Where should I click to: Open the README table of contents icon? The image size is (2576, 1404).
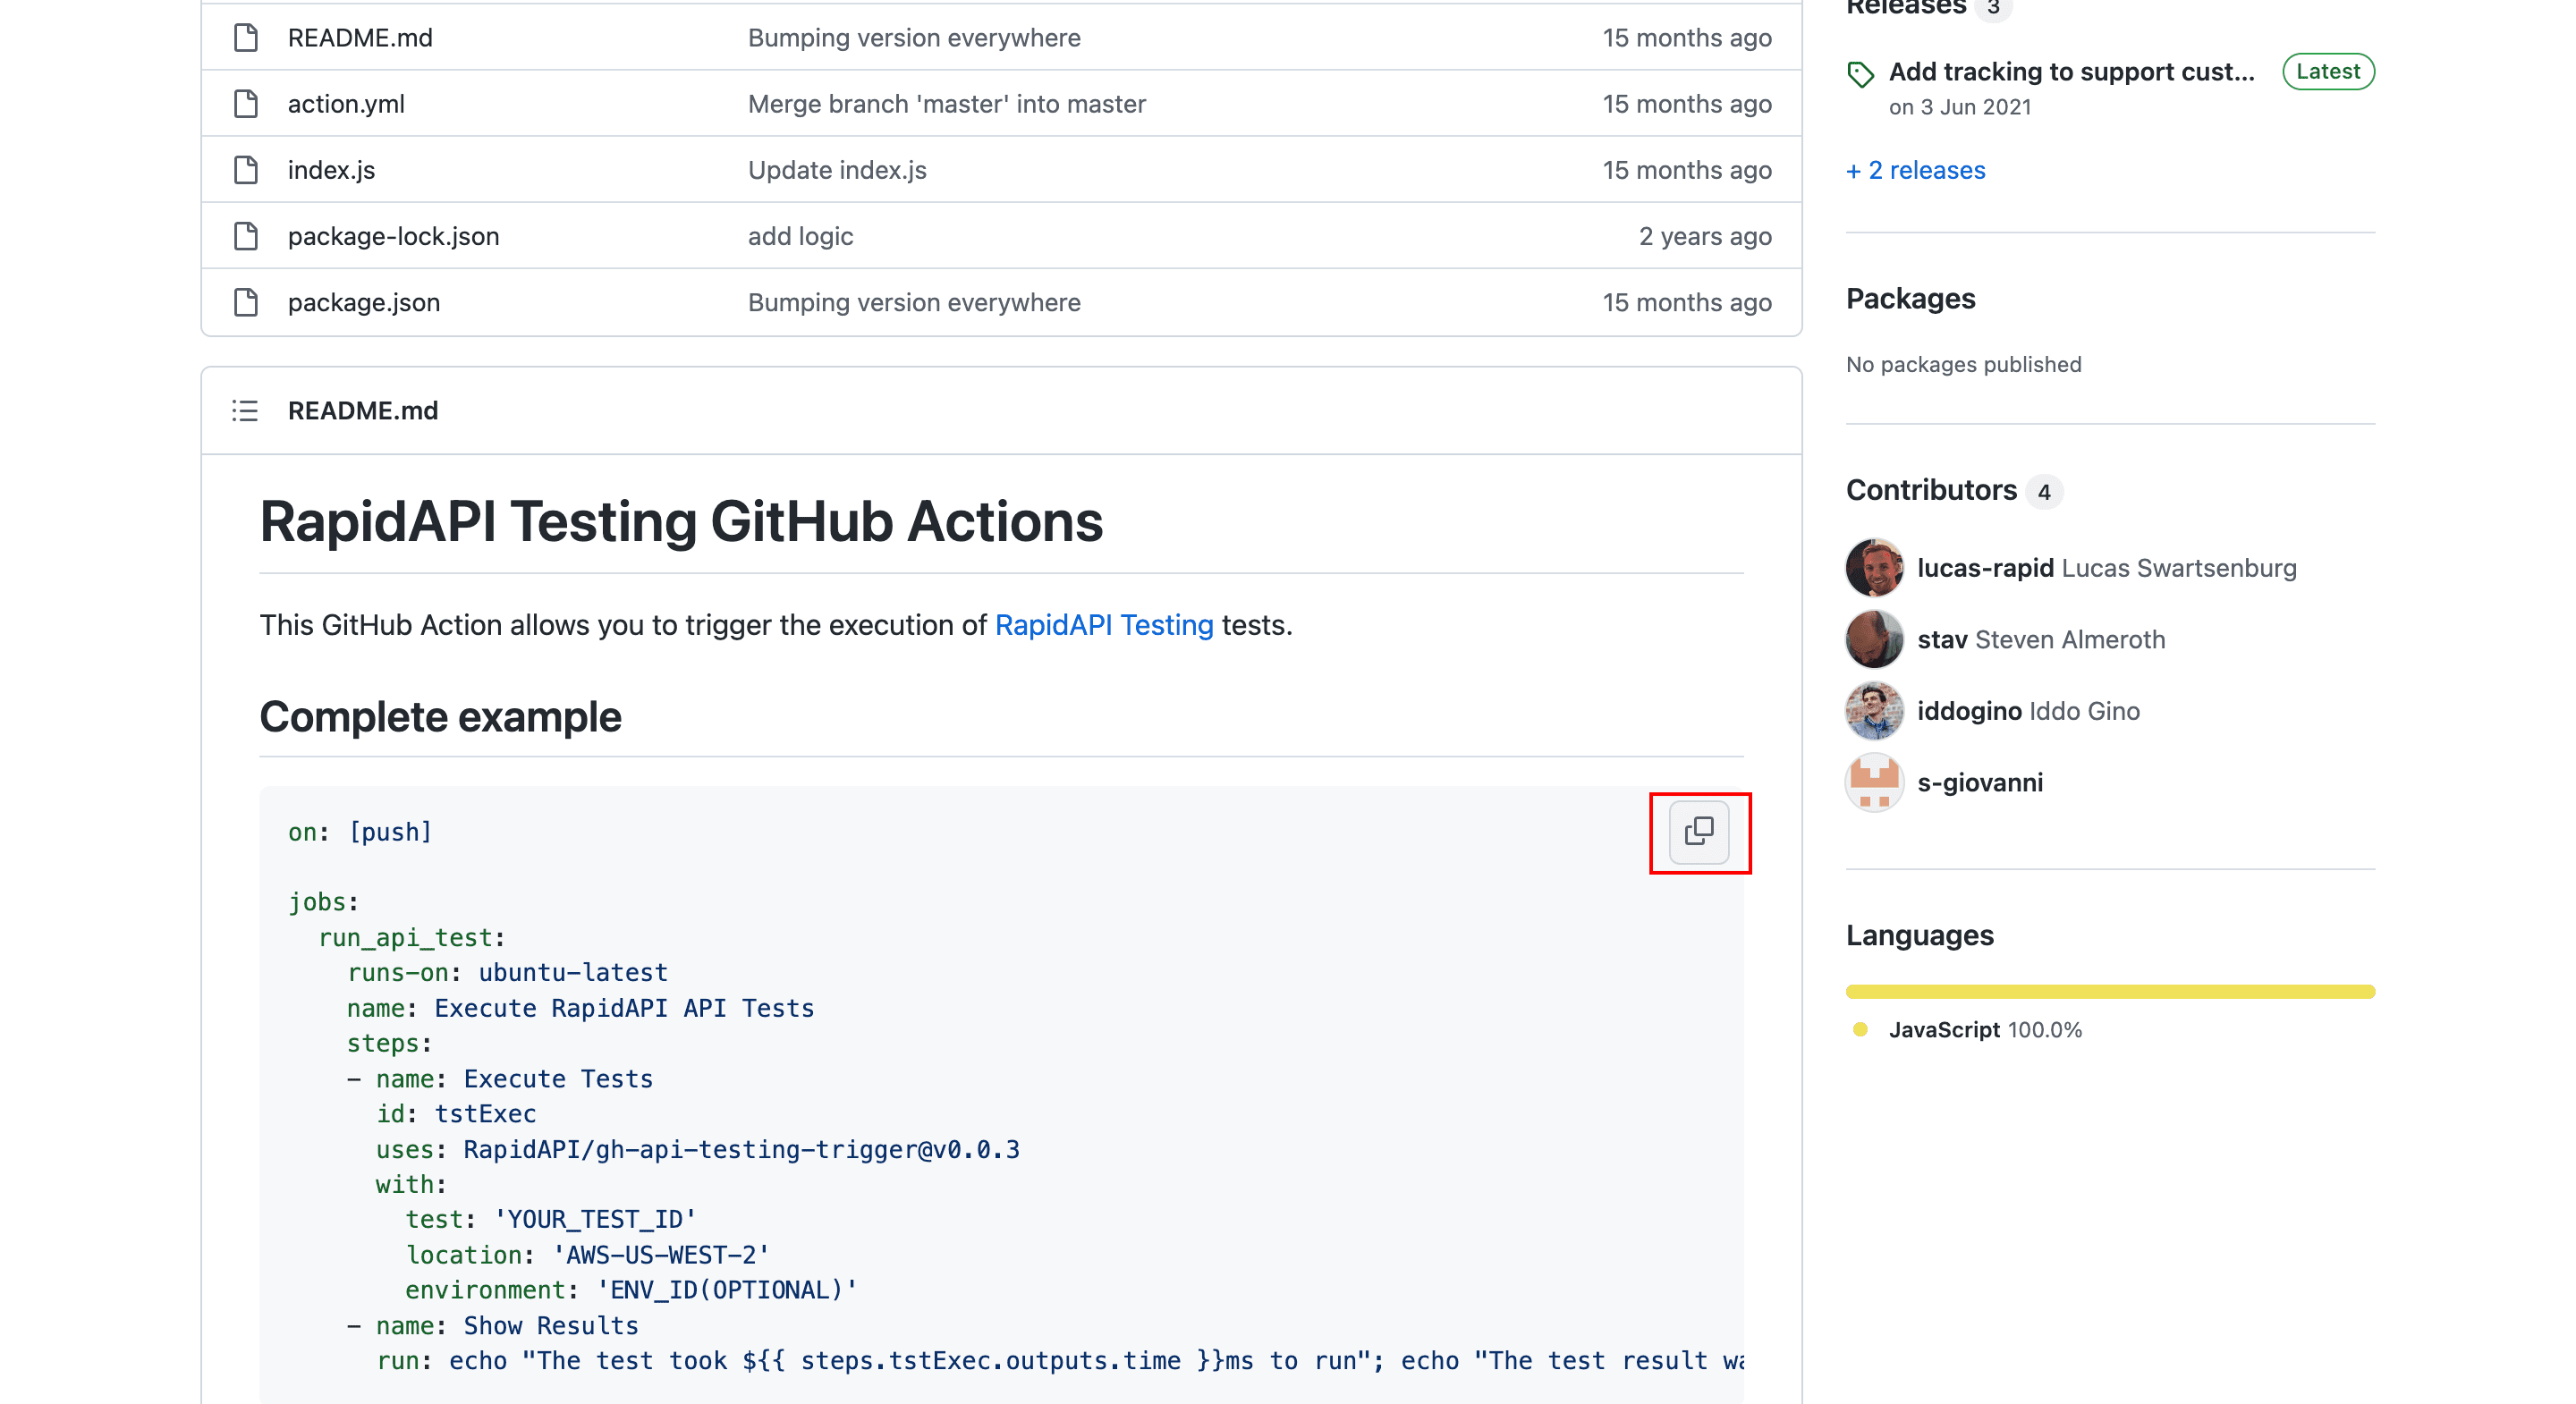click(245, 411)
